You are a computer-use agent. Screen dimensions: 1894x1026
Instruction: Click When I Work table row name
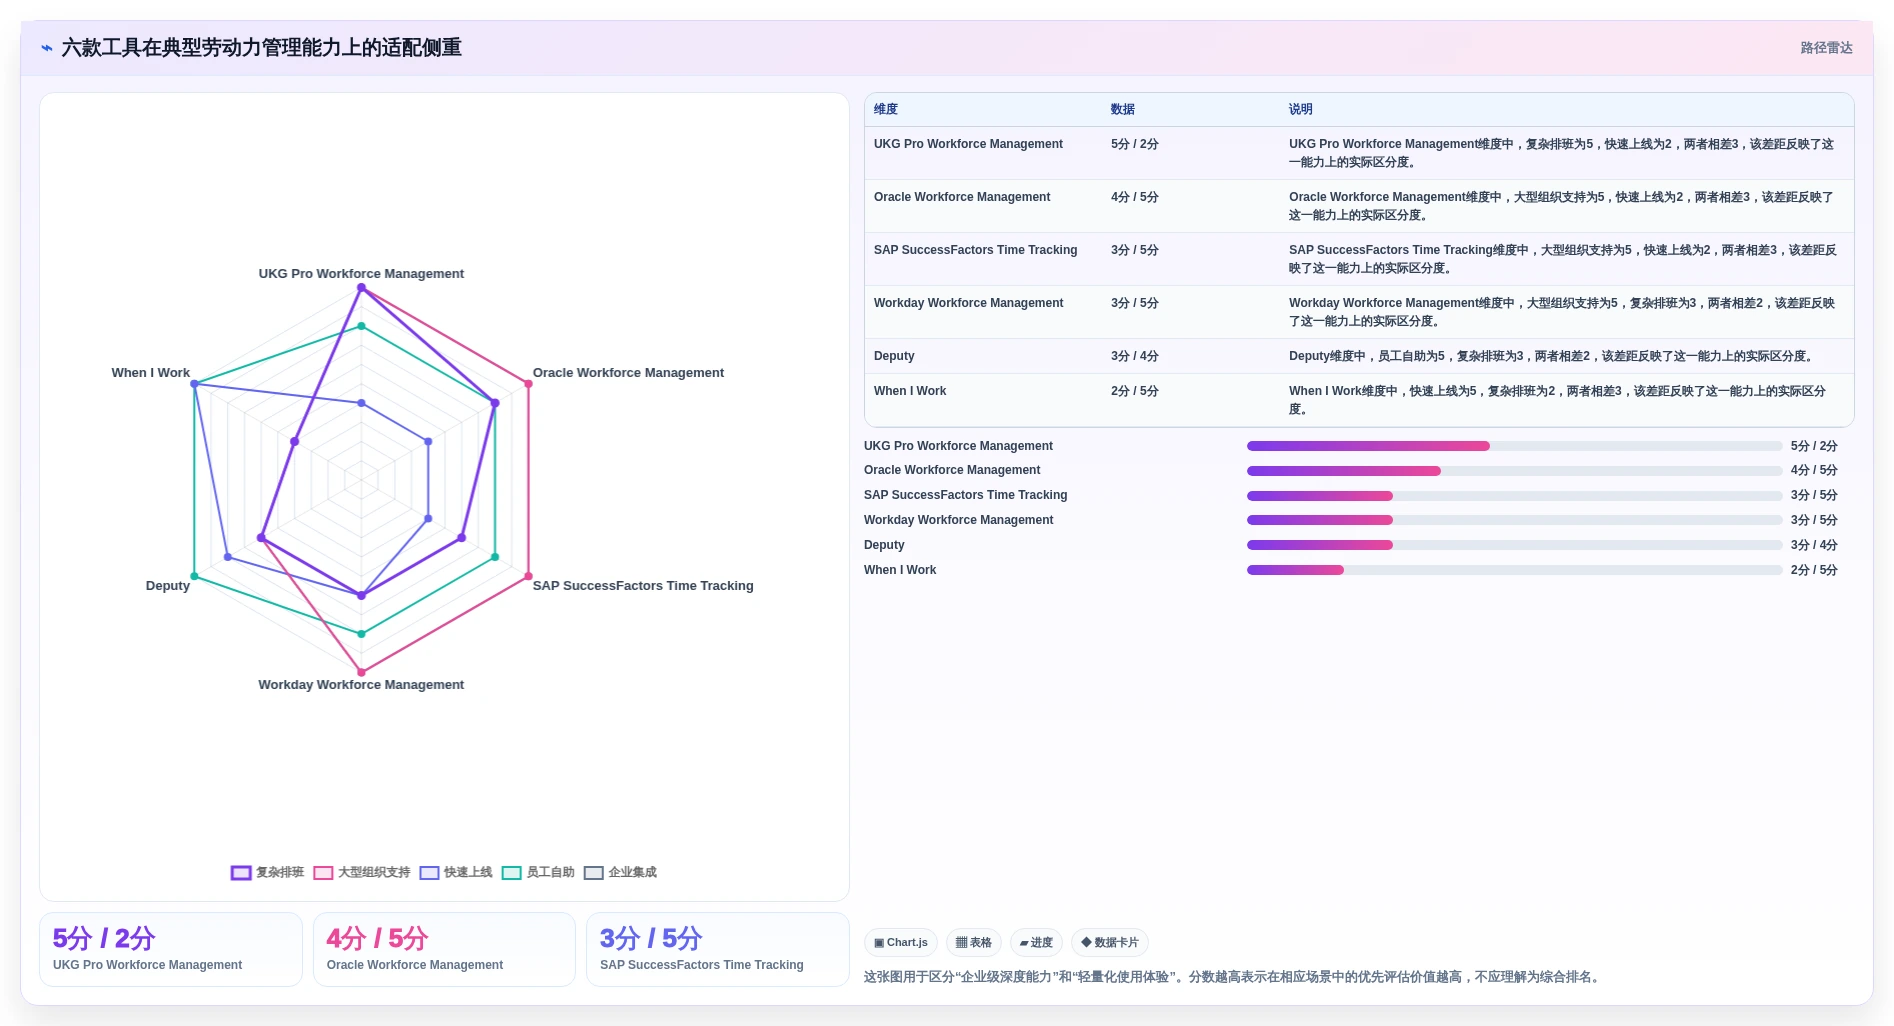coord(910,391)
